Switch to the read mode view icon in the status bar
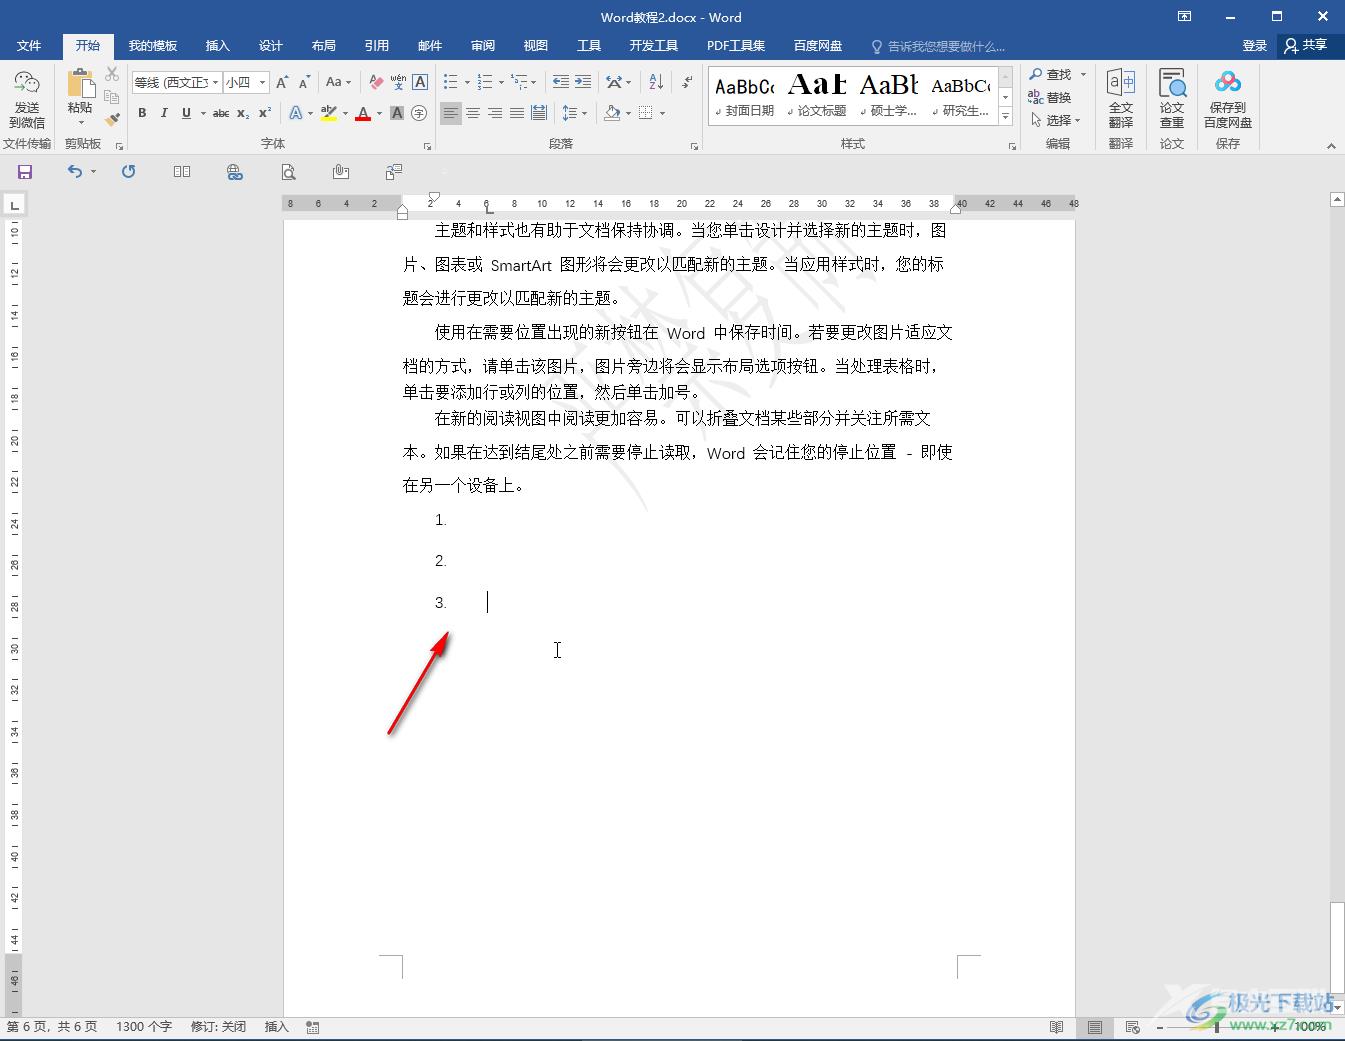Viewport: 1345px width, 1041px height. click(x=1057, y=1027)
